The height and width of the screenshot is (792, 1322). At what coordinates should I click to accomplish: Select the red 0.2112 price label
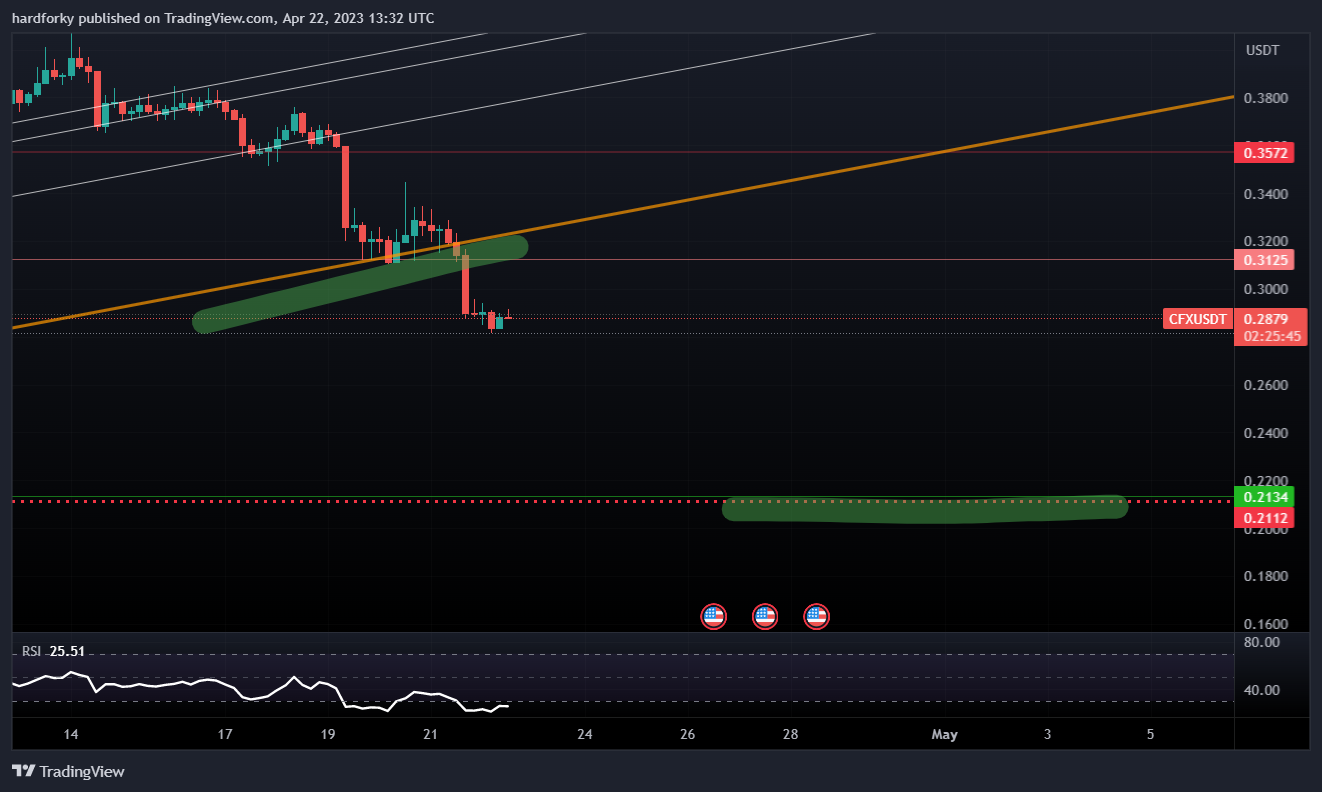pos(1265,518)
